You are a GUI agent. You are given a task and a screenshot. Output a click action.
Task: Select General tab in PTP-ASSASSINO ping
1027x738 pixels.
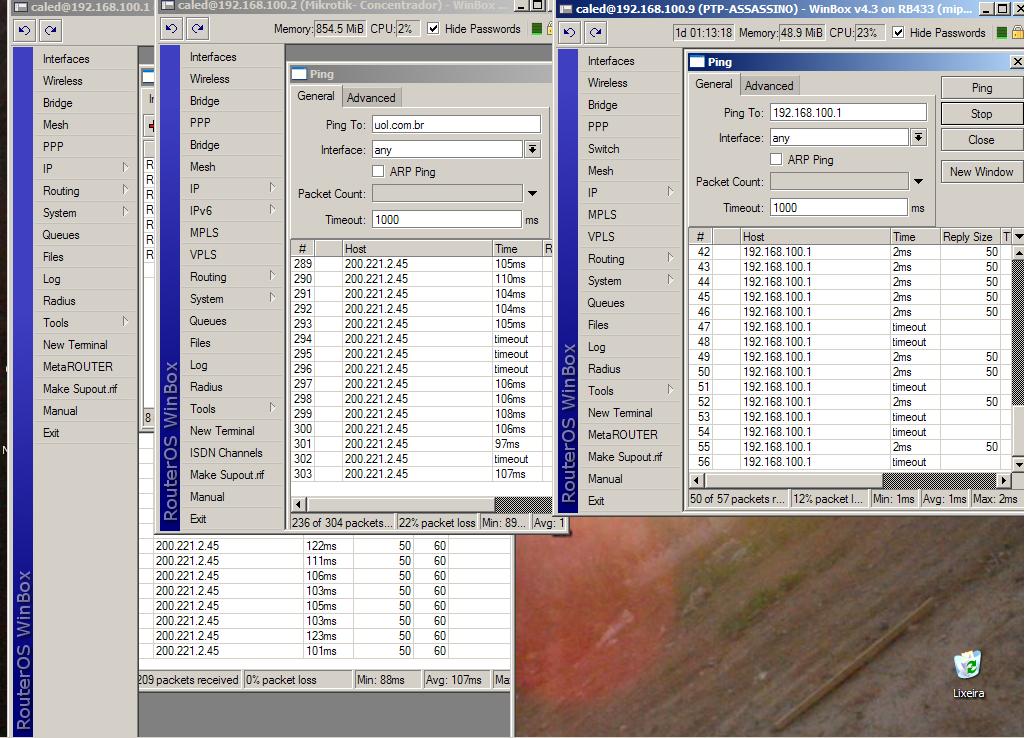click(x=714, y=84)
